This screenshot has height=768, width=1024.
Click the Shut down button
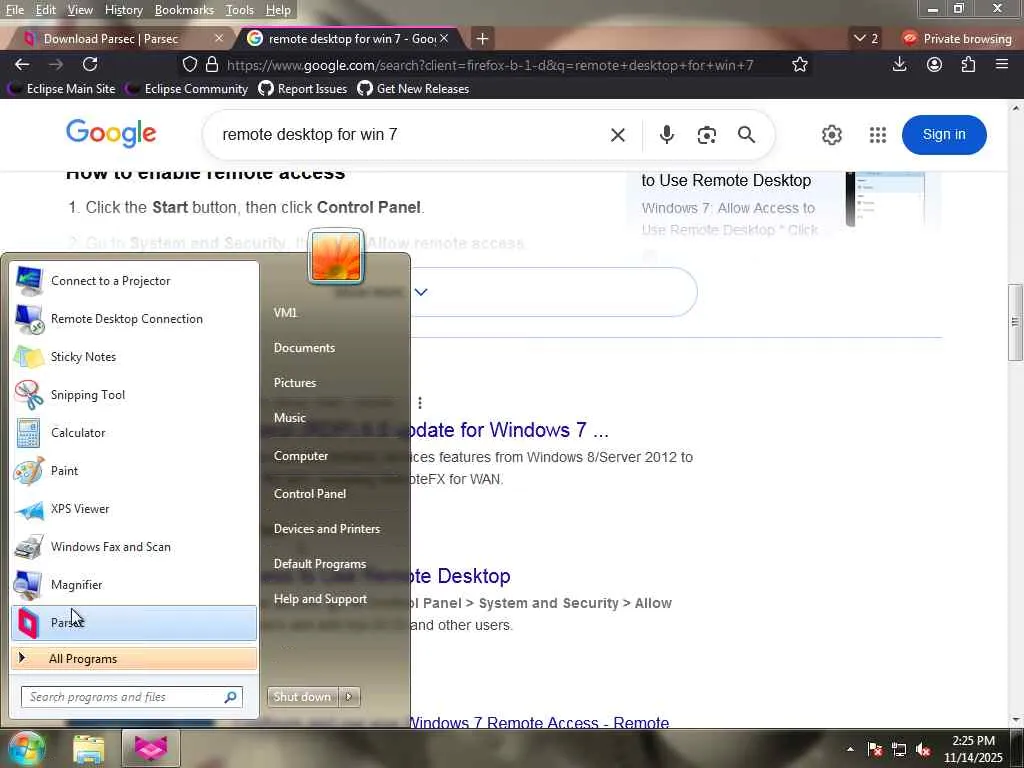click(x=302, y=697)
